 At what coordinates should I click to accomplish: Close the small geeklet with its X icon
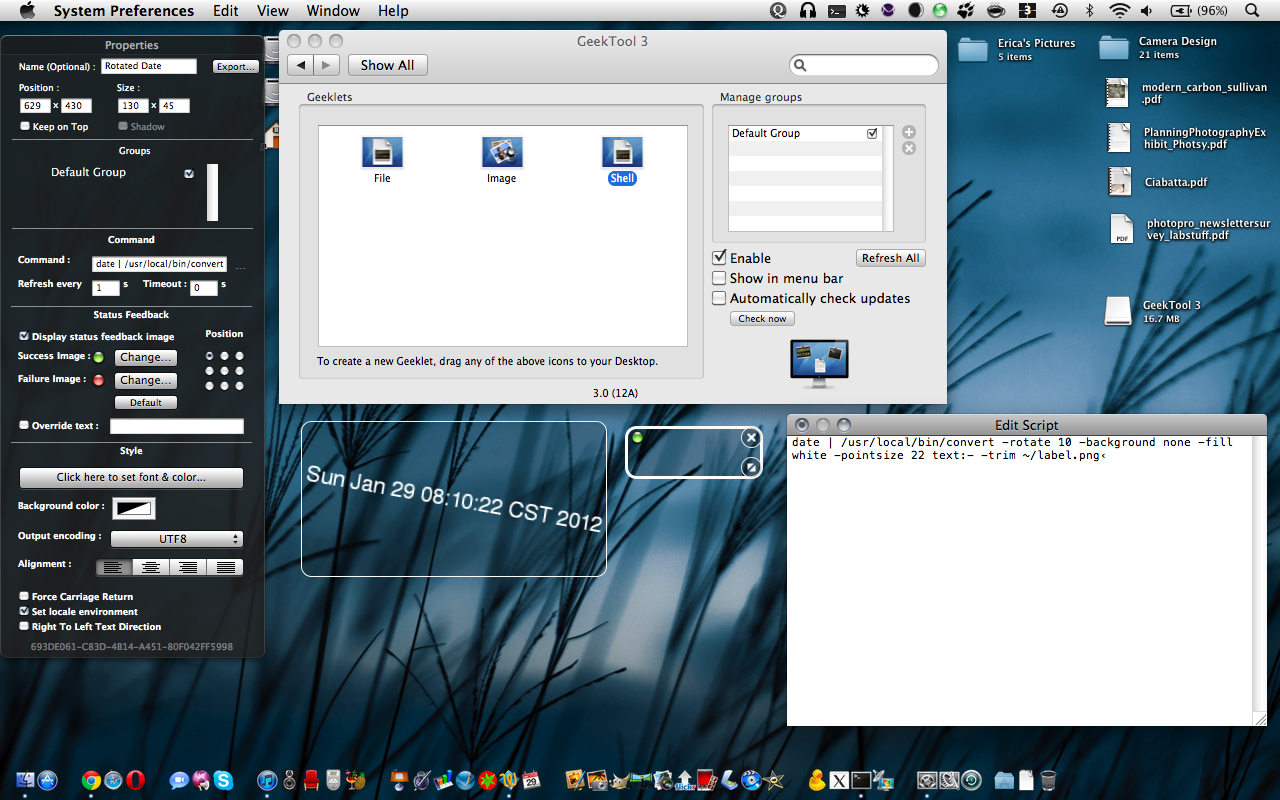point(751,438)
